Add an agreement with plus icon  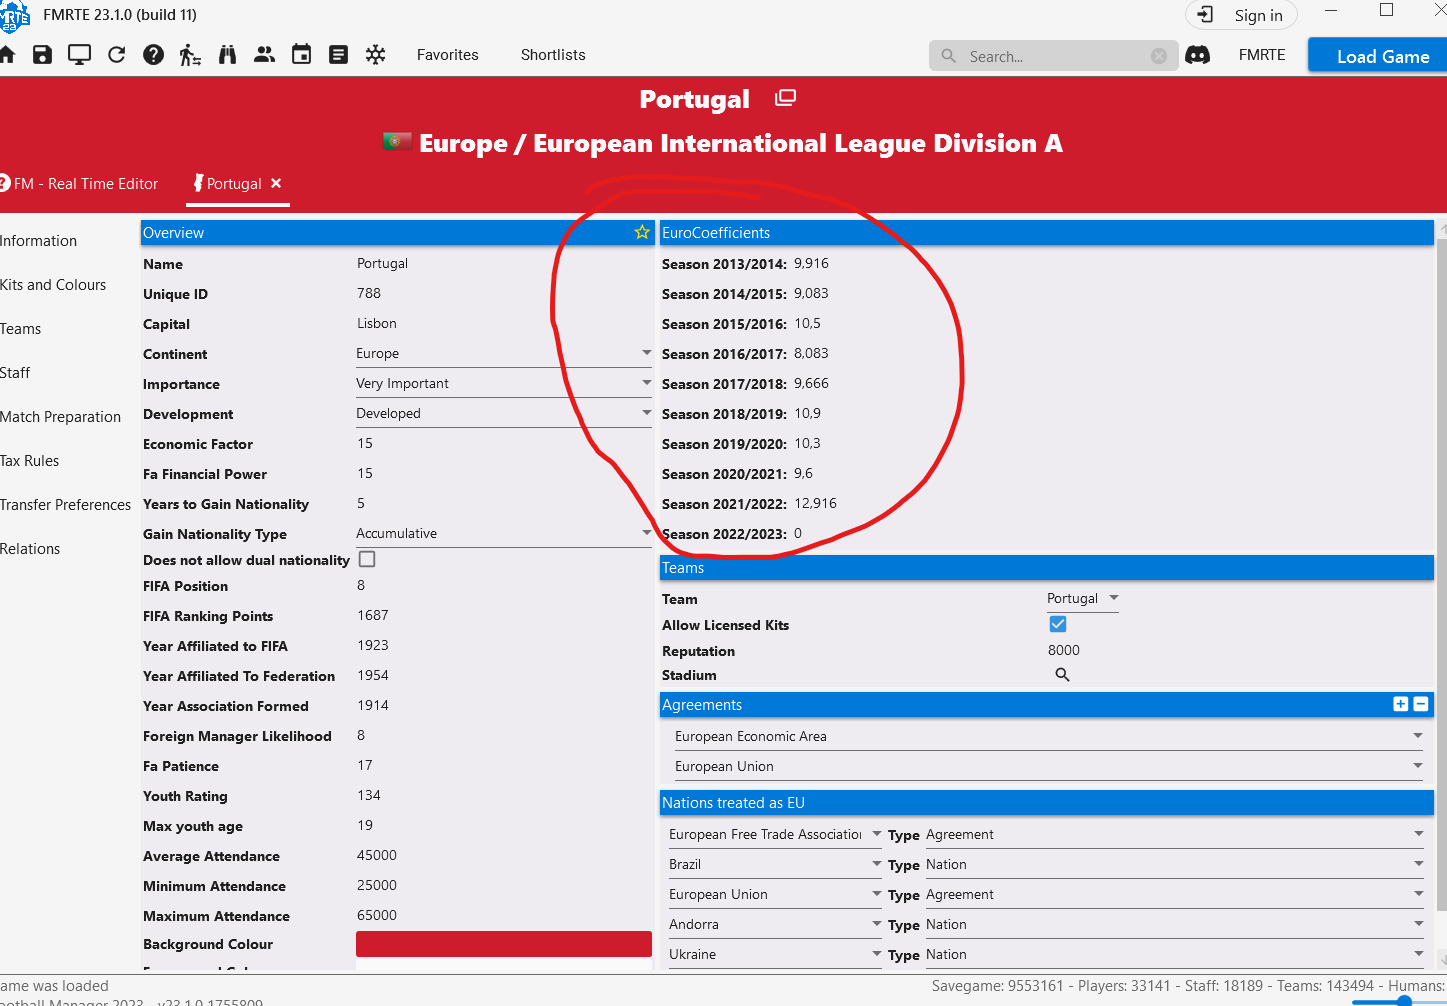point(1400,704)
